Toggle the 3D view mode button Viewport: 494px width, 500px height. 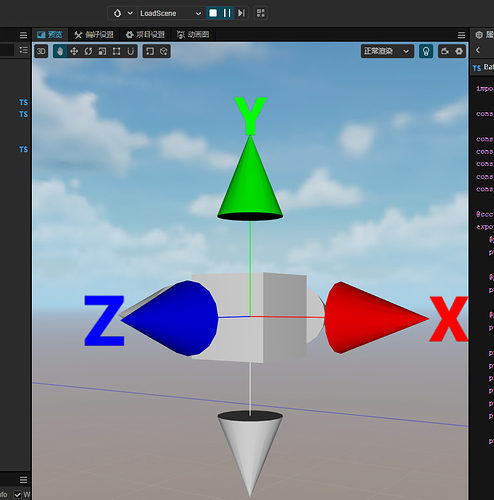[41, 51]
